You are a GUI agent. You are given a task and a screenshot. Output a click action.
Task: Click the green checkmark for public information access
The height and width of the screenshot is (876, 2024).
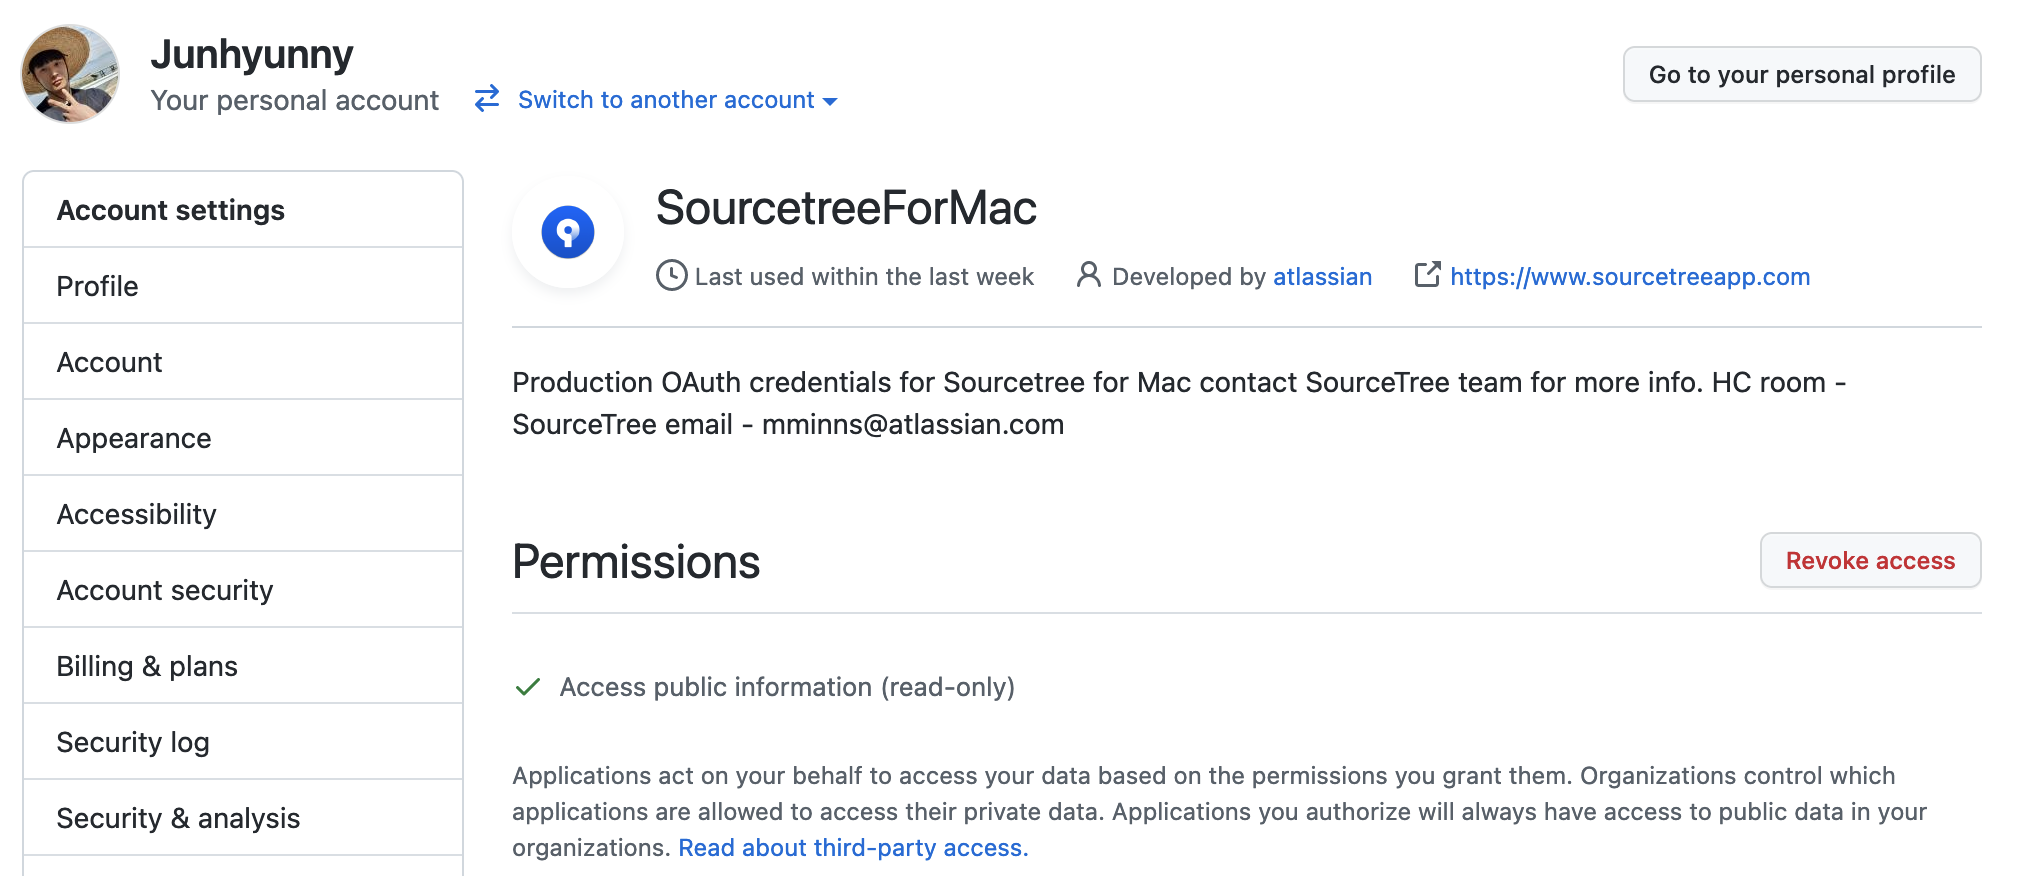pyautogui.click(x=528, y=687)
